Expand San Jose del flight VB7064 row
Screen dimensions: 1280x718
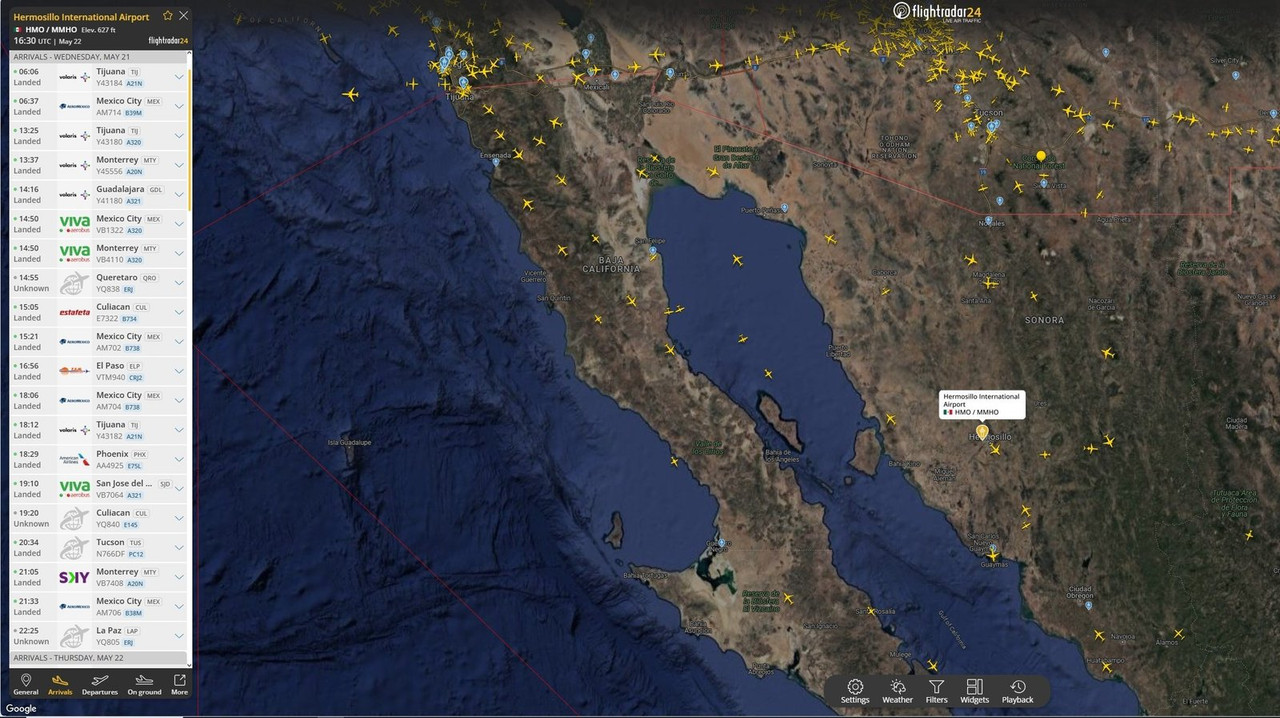179,489
